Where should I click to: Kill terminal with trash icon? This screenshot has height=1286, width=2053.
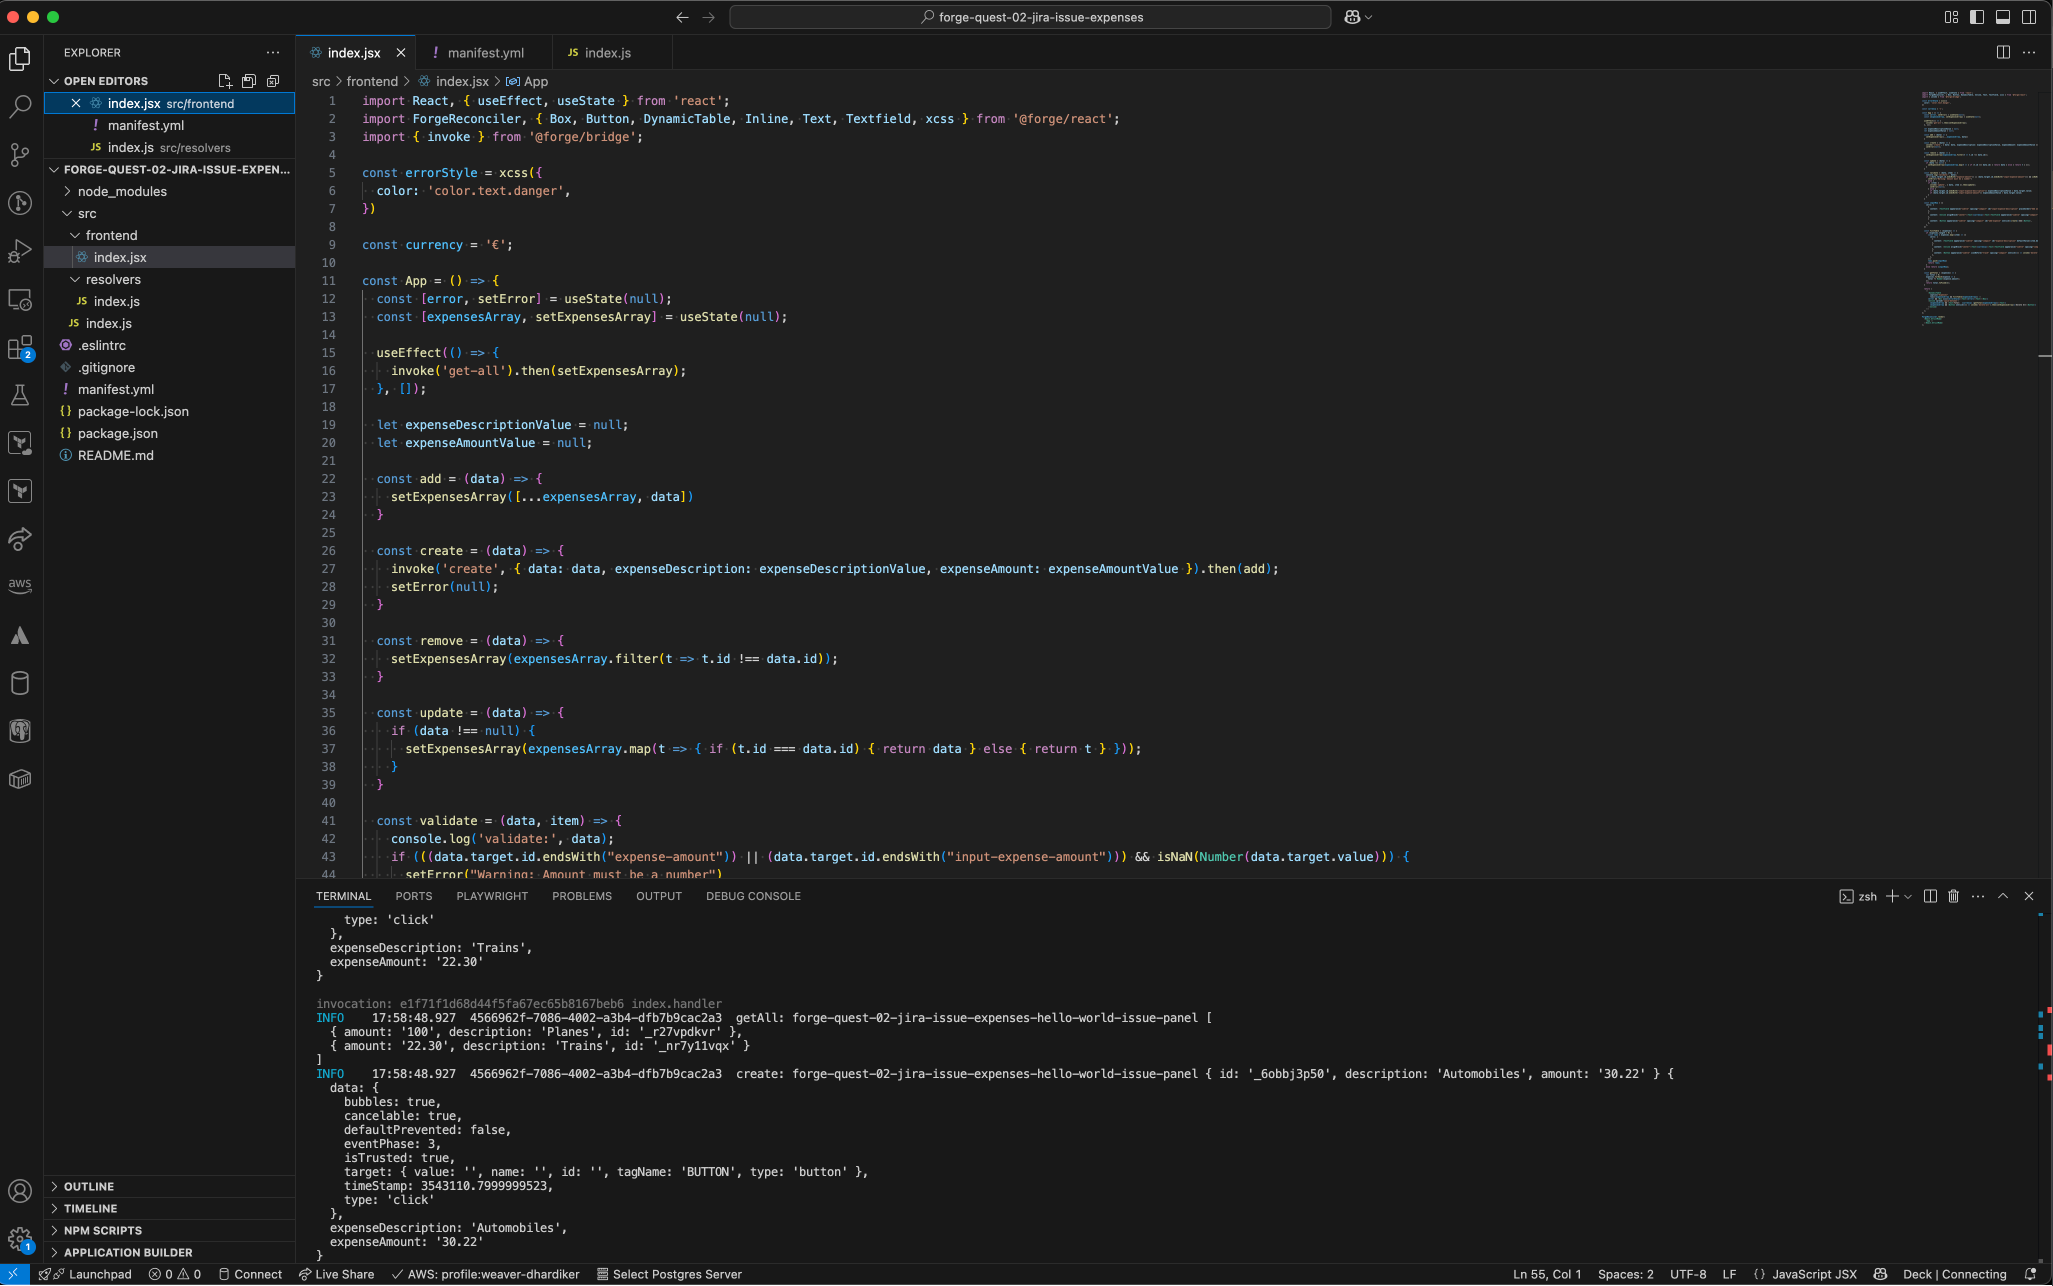(1953, 896)
